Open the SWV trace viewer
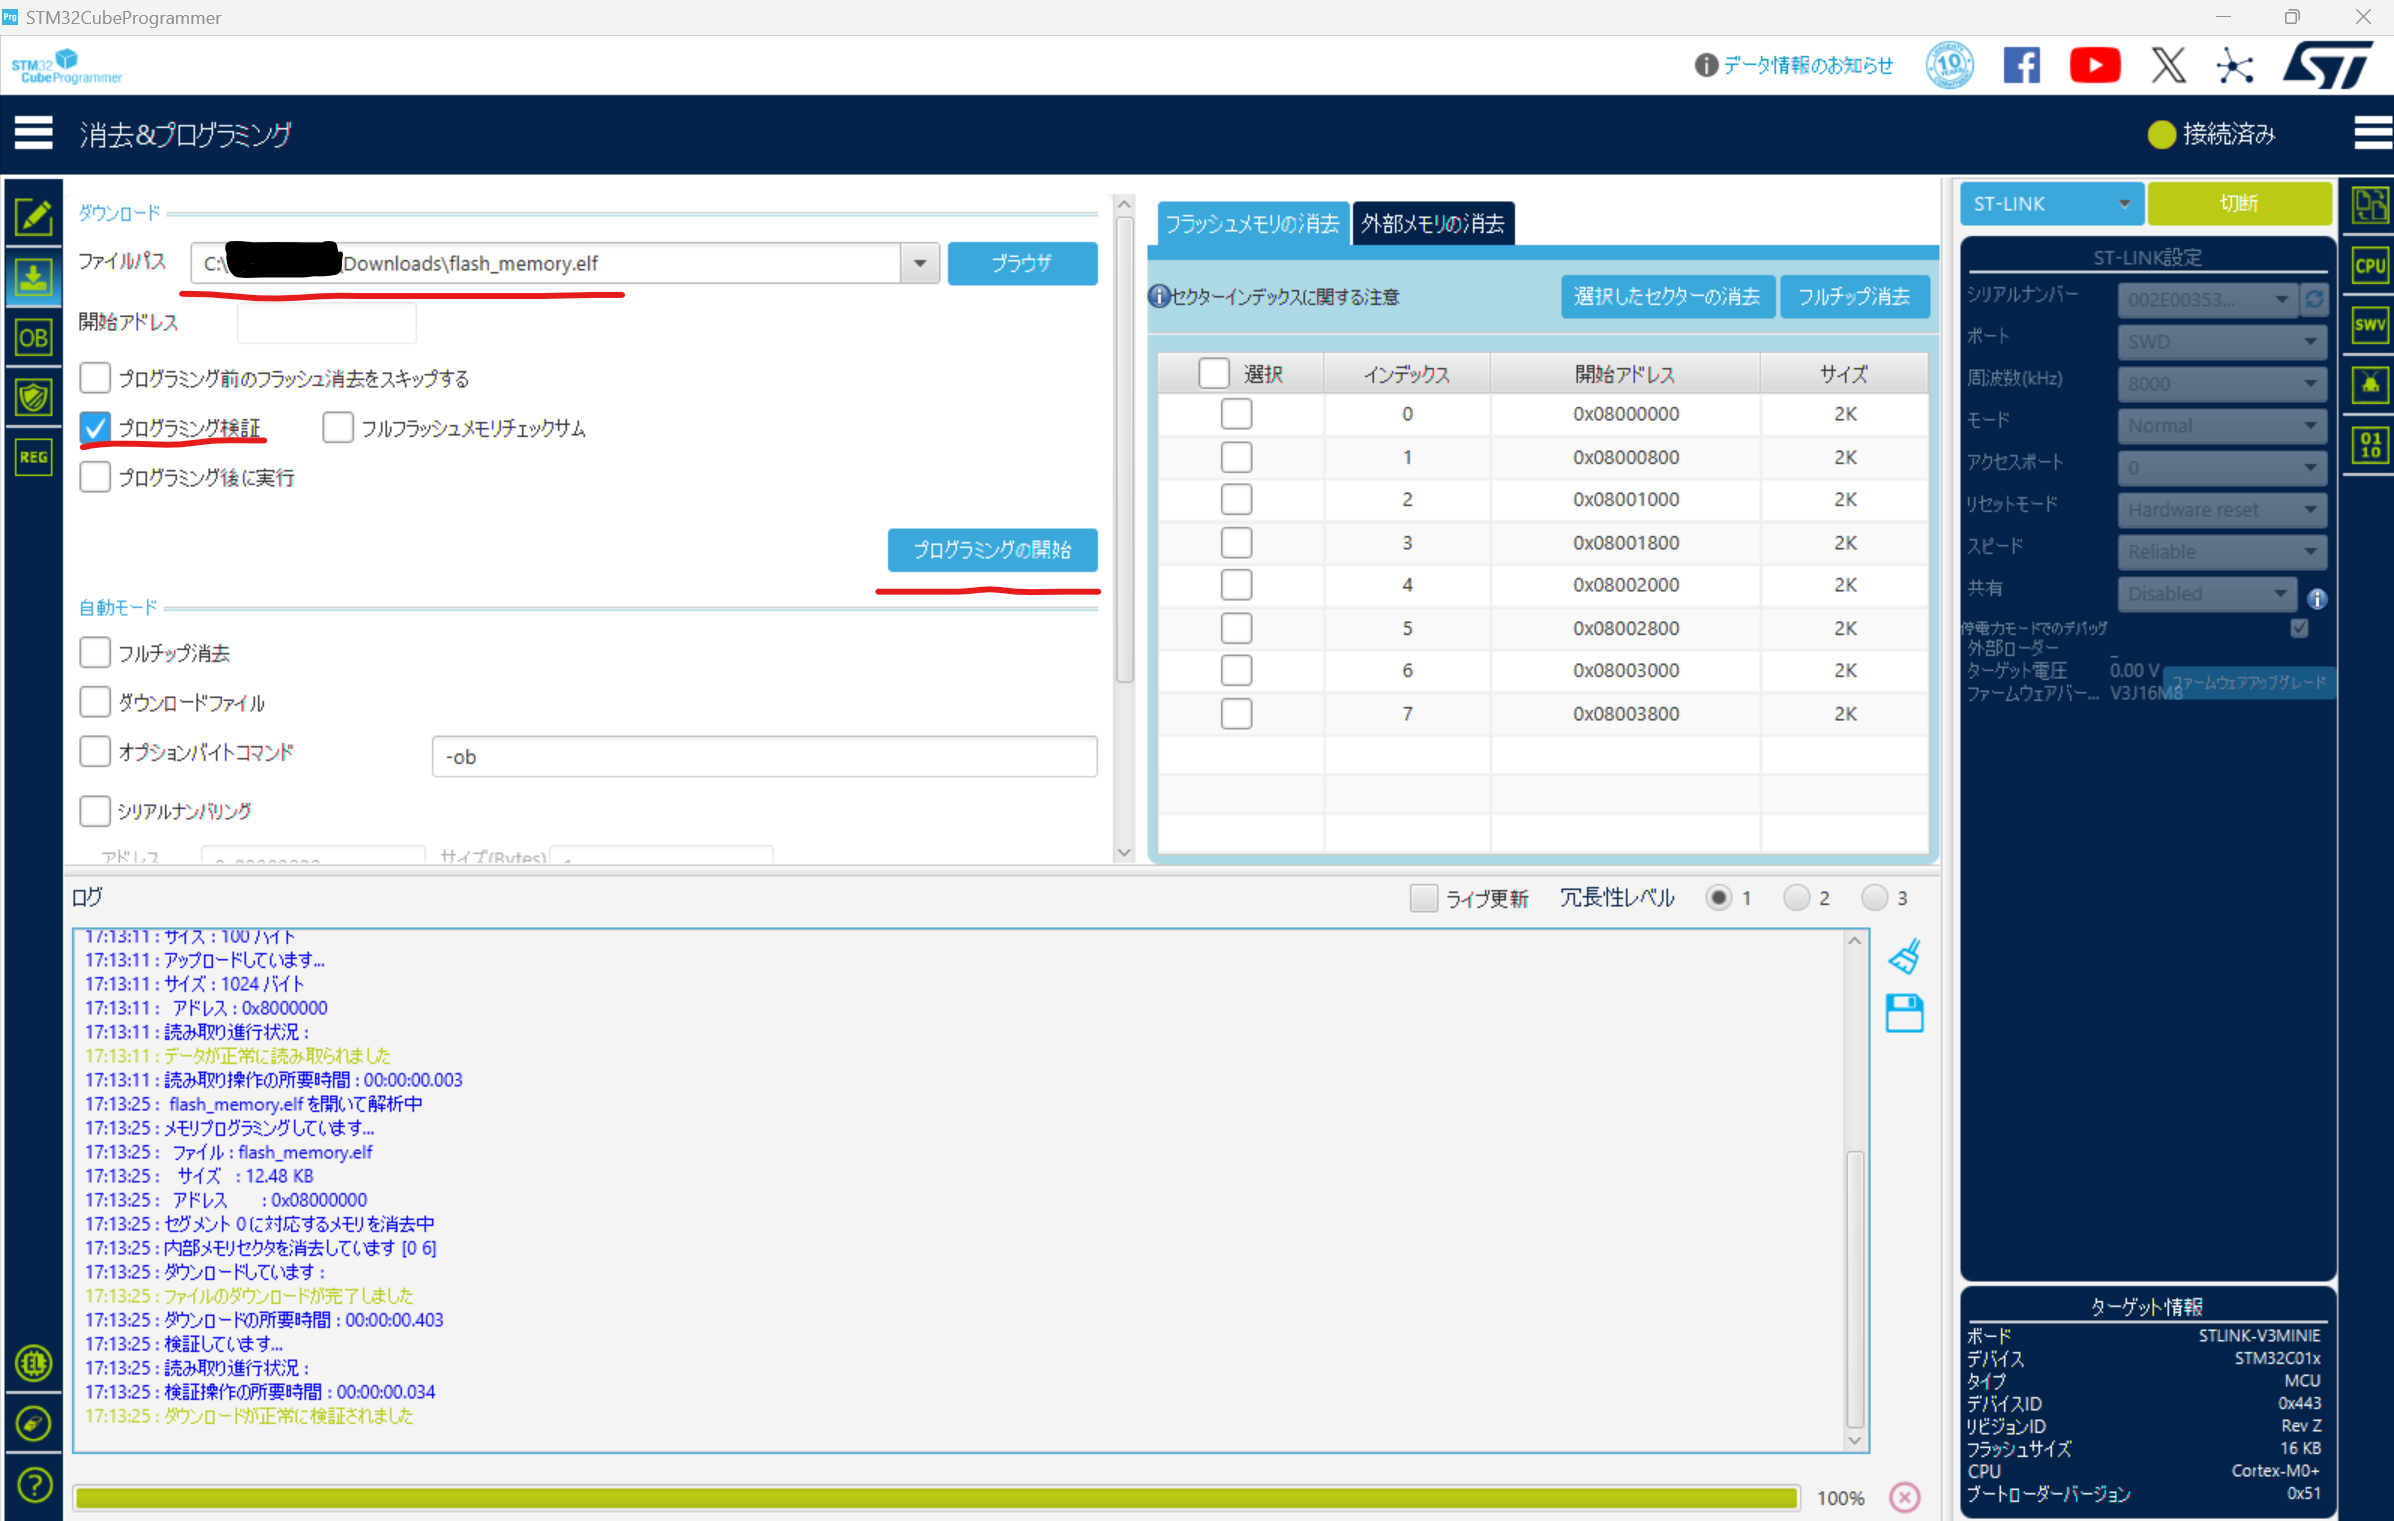Viewport: 2394px width, 1521px height. [x=2368, y=324]
